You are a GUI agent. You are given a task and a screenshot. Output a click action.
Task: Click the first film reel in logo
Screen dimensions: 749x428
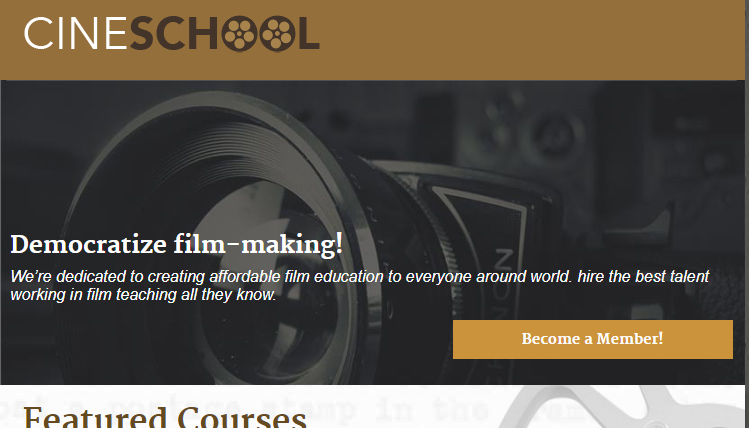click(x=240, y=33)
